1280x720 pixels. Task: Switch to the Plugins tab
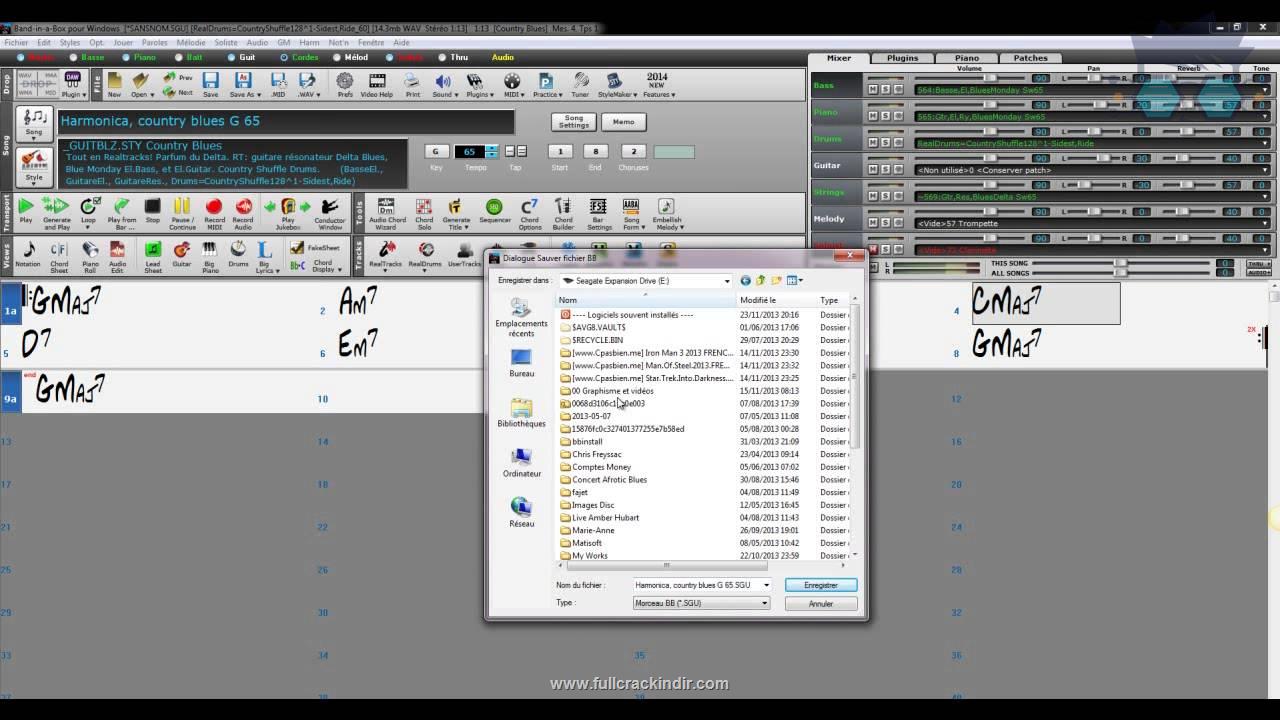902,58
